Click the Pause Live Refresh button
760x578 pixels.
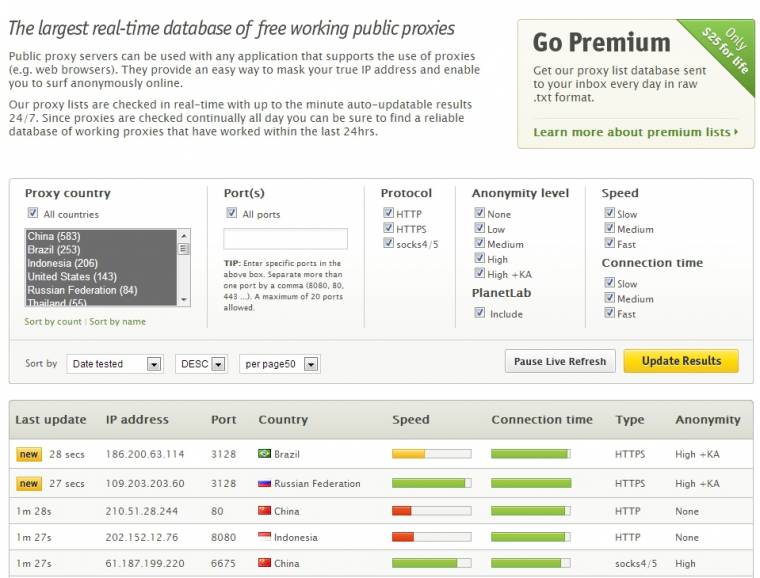(x=560, y=361)
